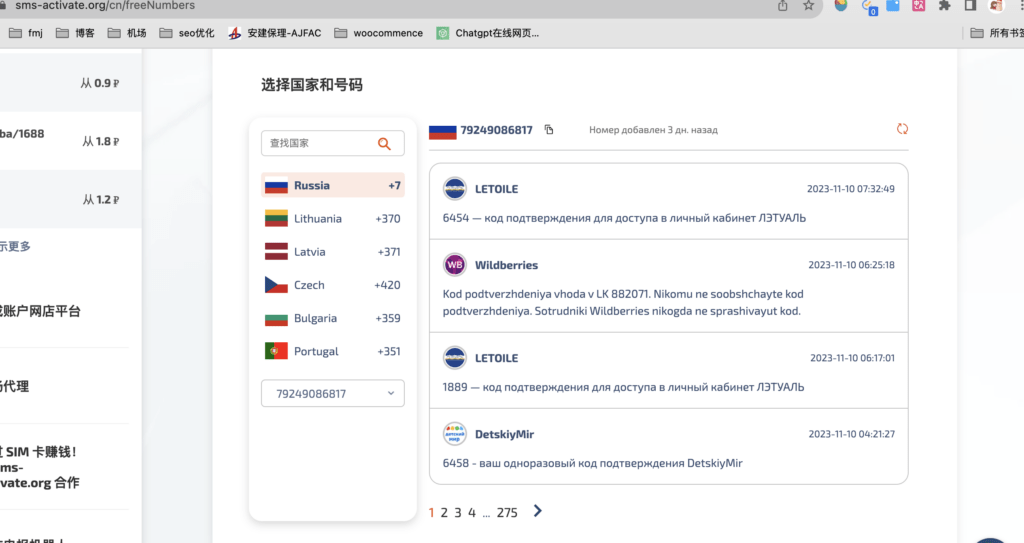Click the browser share icon
The height and width of the screenshot is (543, 1024).
[x=782, y=6]
